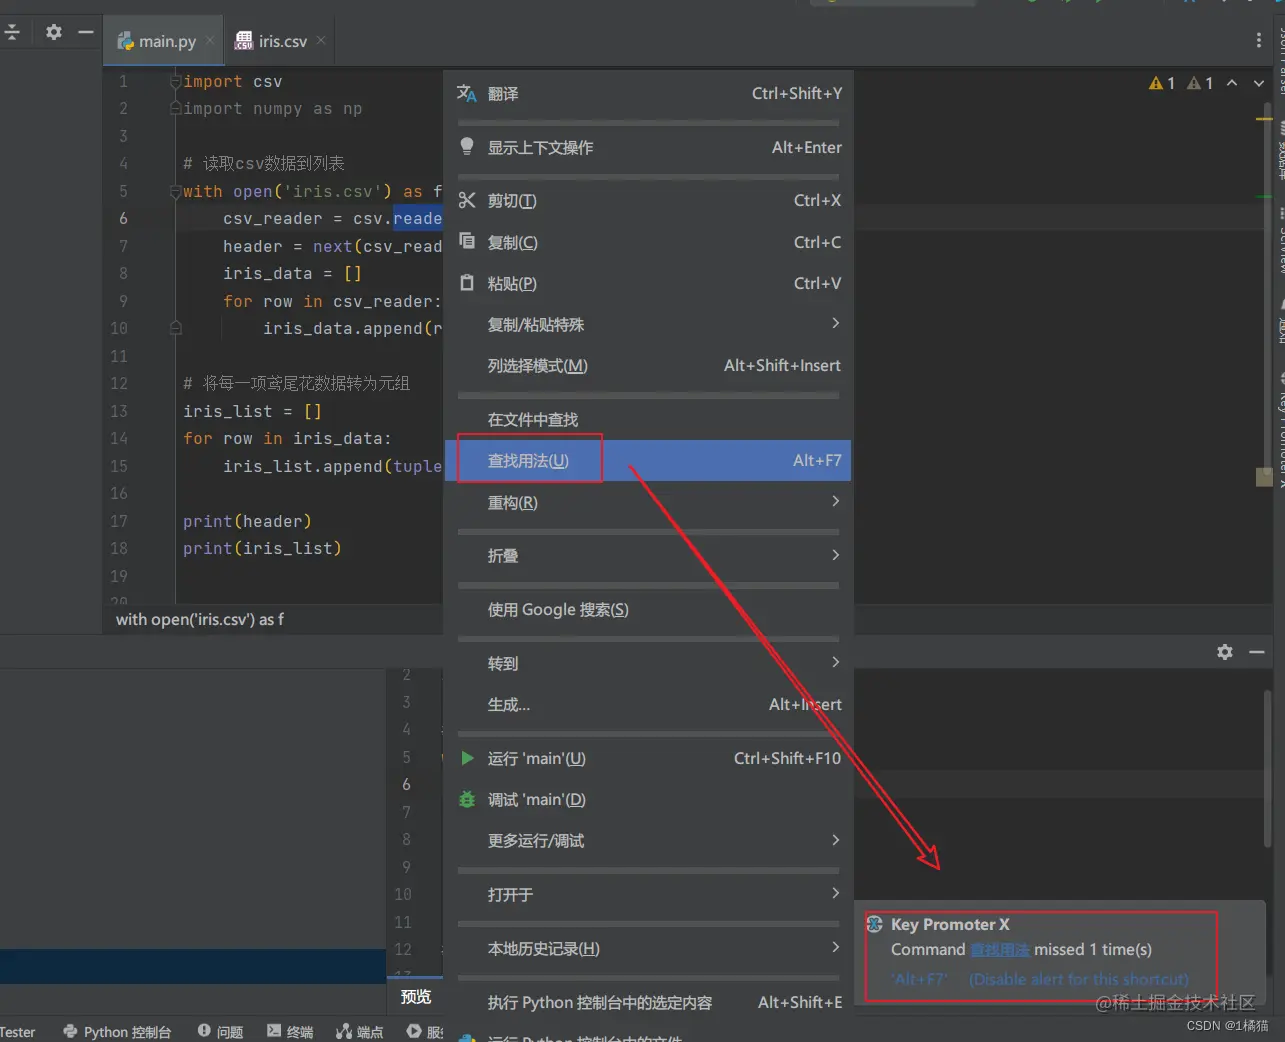Open bottom panel gear settings
The image size is (1285, 1042).
[1225, 652]
